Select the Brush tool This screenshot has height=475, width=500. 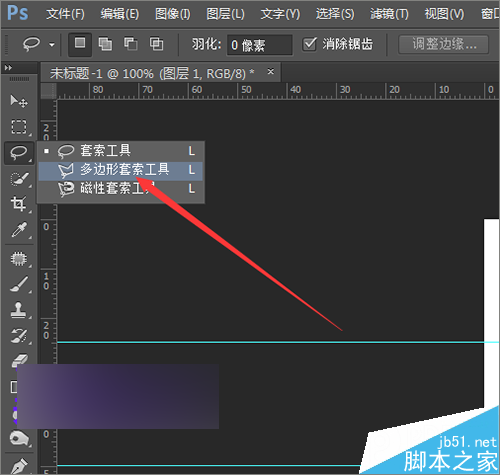click(x=19, y=284)
